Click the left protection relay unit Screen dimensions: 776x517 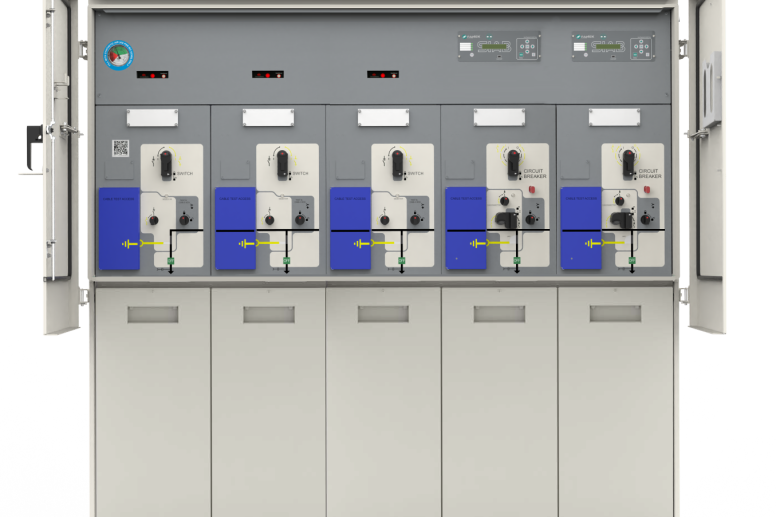point(500,46)
